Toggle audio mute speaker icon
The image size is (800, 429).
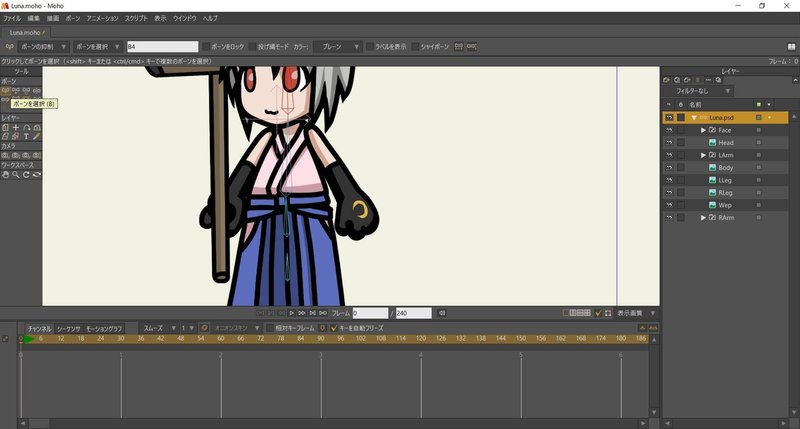[x=442, y=313]
